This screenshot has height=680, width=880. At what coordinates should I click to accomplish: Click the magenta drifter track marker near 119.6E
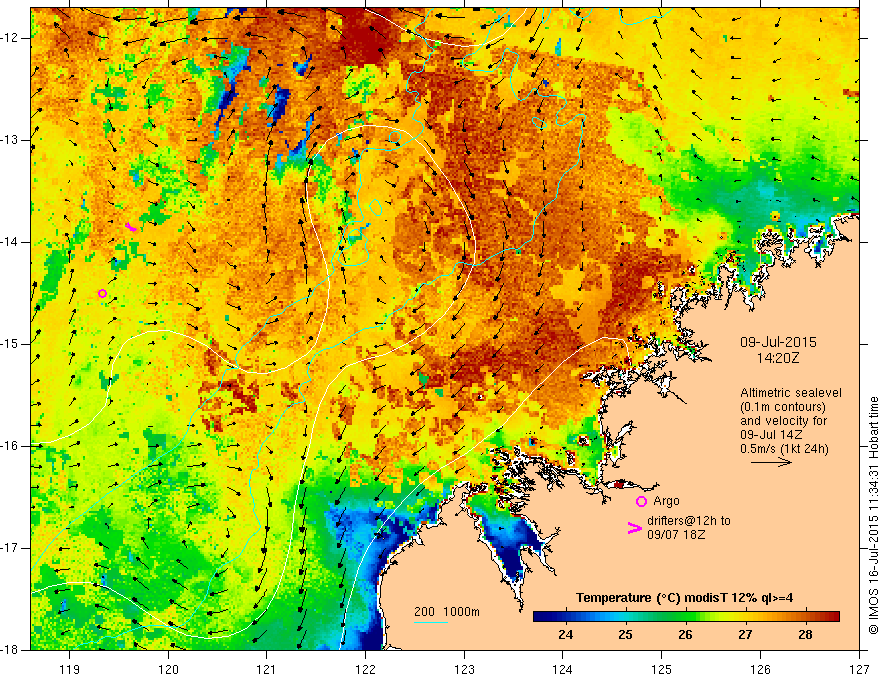click(x=131, y=227)
